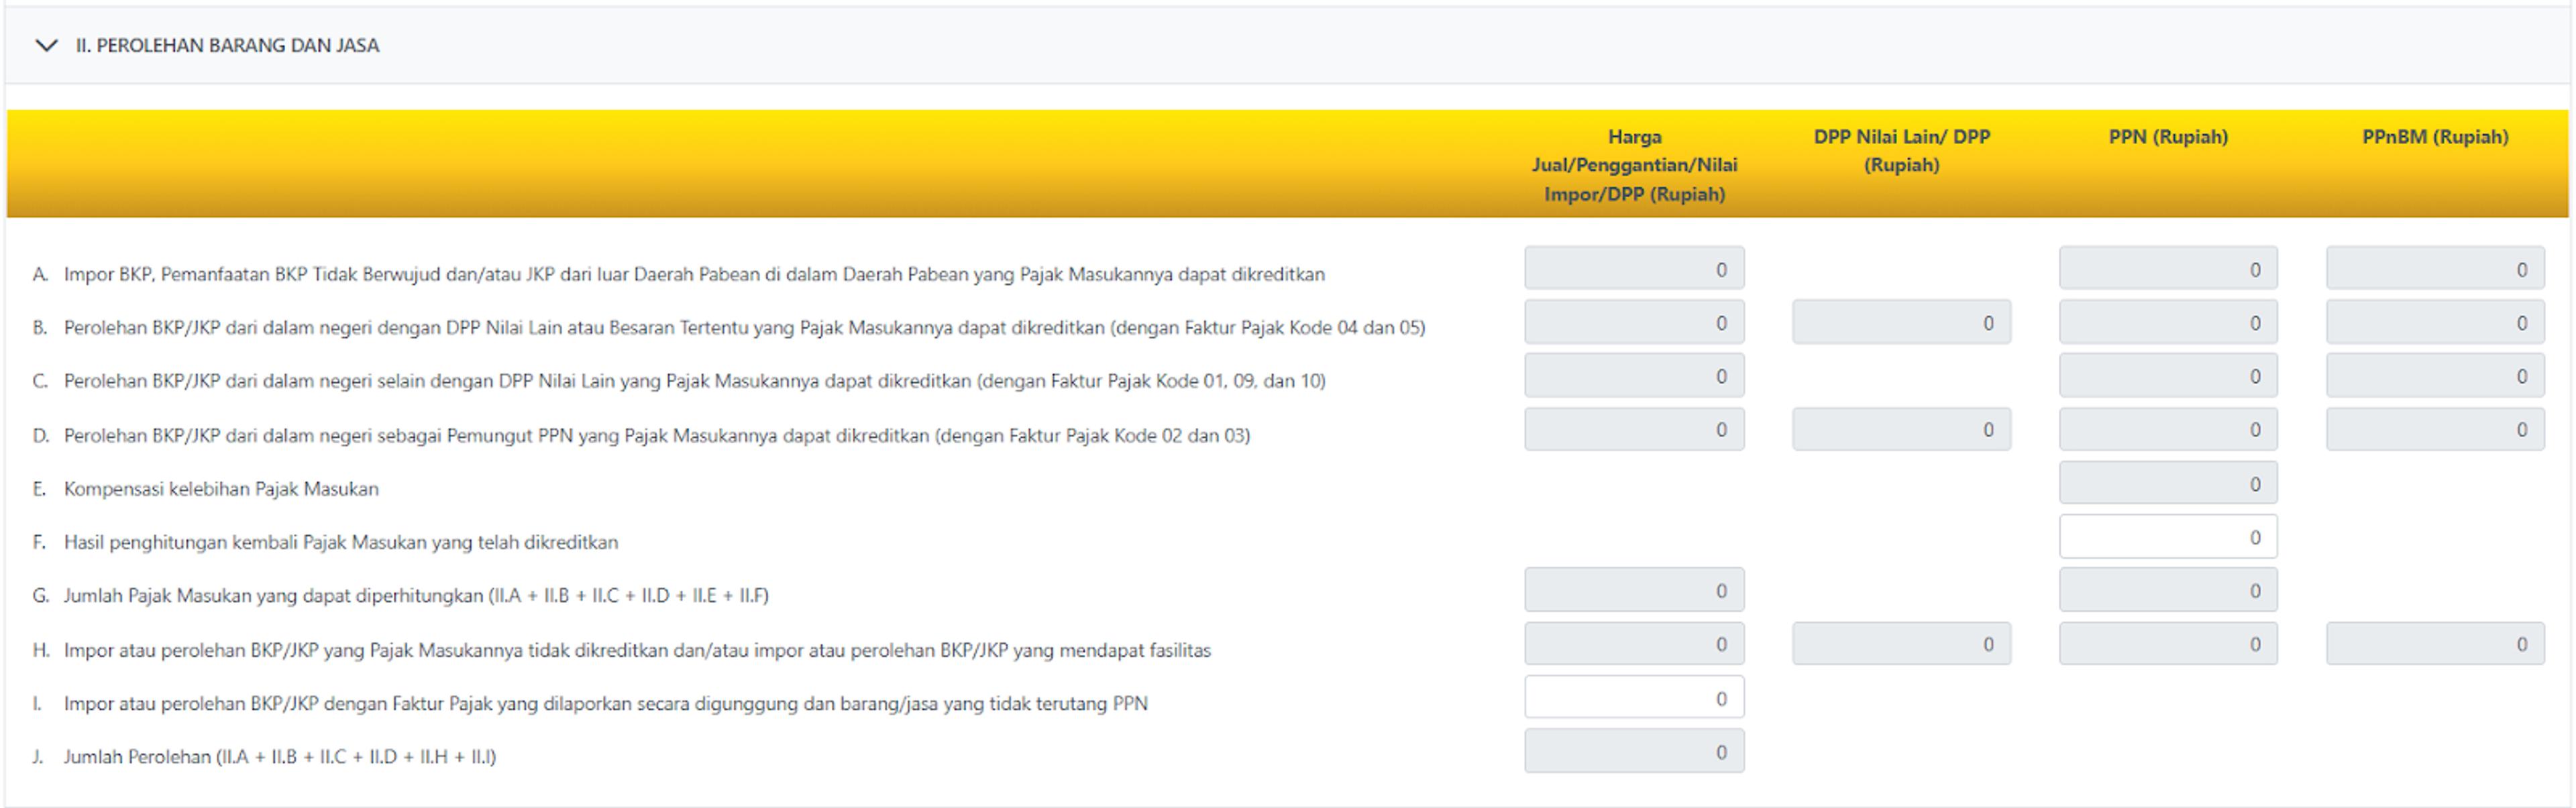The width and height of the screenshot is (2576, 808).
Task: Click row C PPnBM field
Action: coord(2435,375)
